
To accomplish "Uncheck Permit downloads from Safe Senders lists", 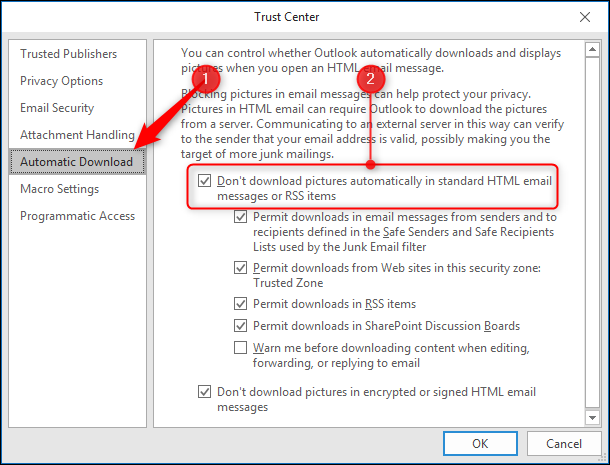I will (240, 217).
